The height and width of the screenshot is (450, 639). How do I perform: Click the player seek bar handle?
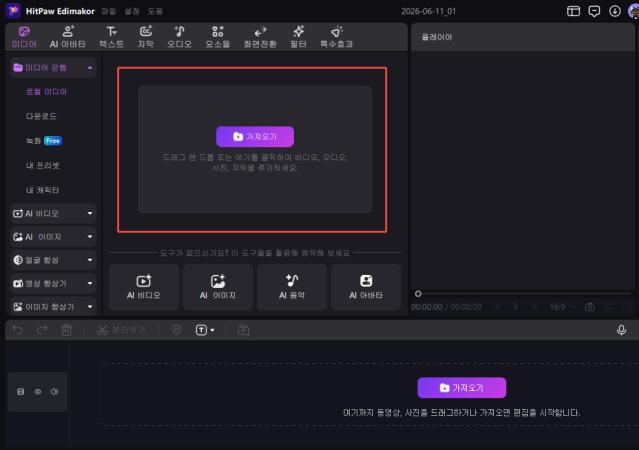[418, 293]
